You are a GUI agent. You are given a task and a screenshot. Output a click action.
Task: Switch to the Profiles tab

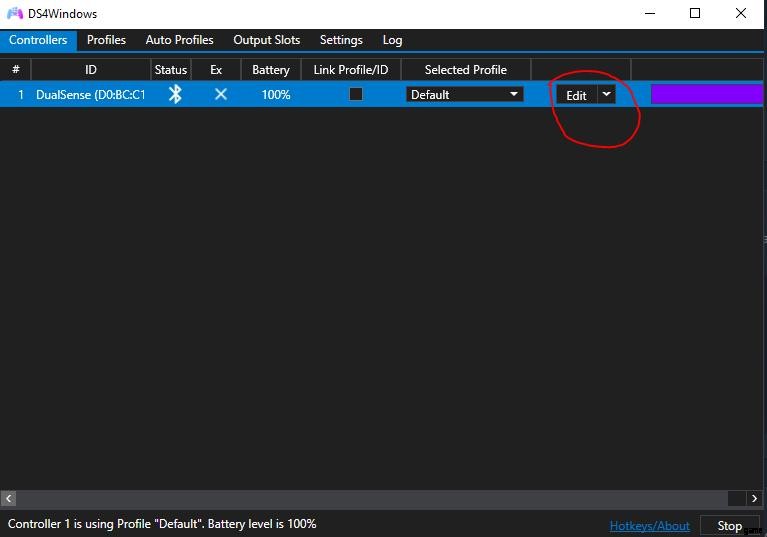[106, 40]
